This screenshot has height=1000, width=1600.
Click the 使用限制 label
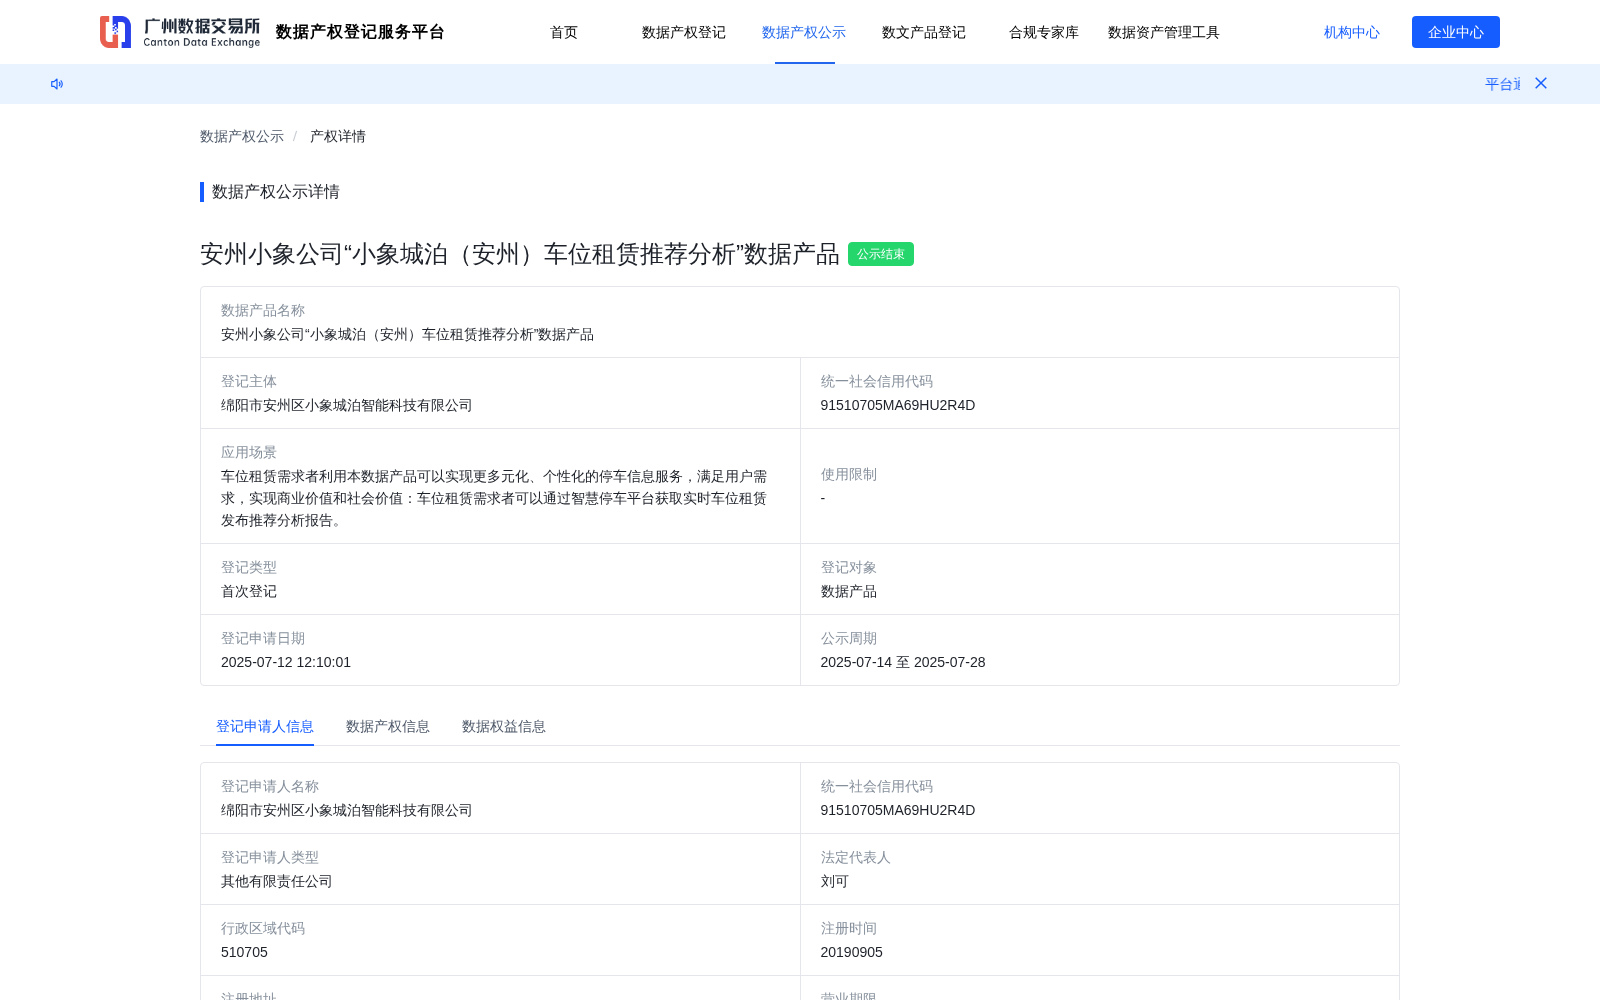pyautogui.click(x=849, y=474)
